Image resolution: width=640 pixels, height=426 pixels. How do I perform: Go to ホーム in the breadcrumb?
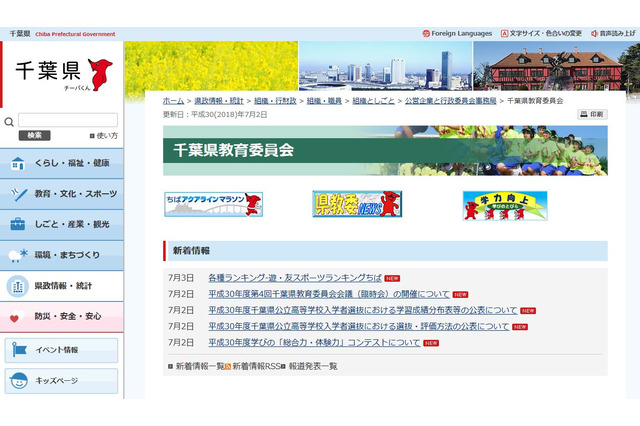173,100
